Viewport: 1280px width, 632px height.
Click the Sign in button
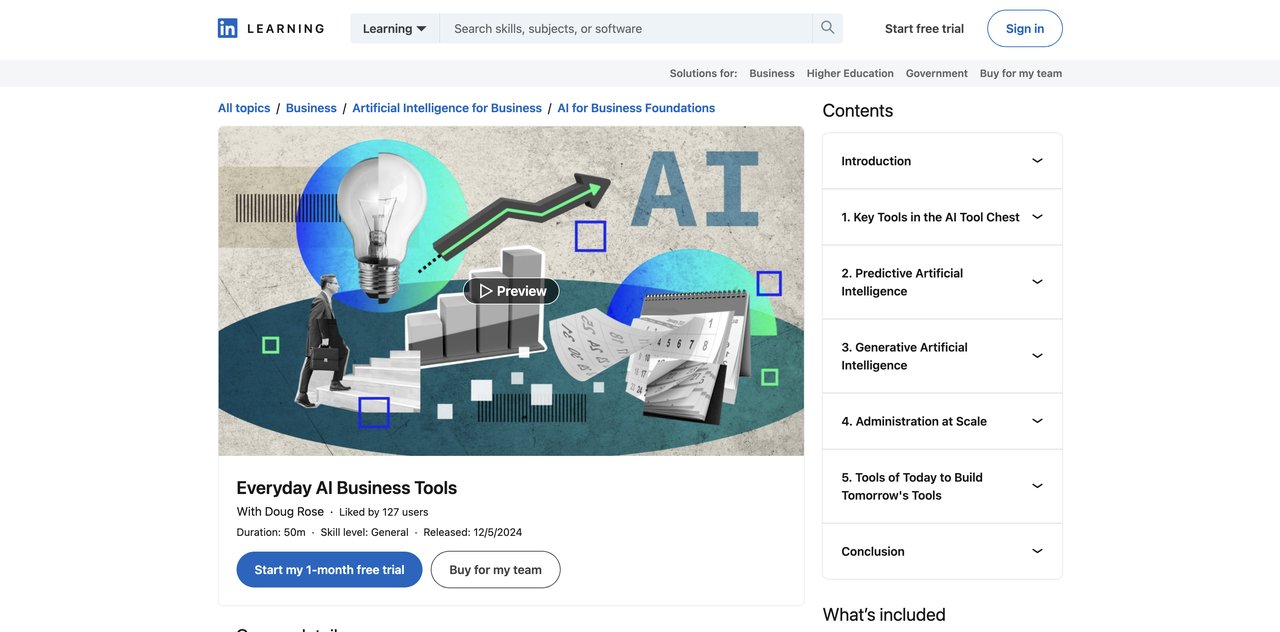pyautogui.click(x=1025, y=28)
